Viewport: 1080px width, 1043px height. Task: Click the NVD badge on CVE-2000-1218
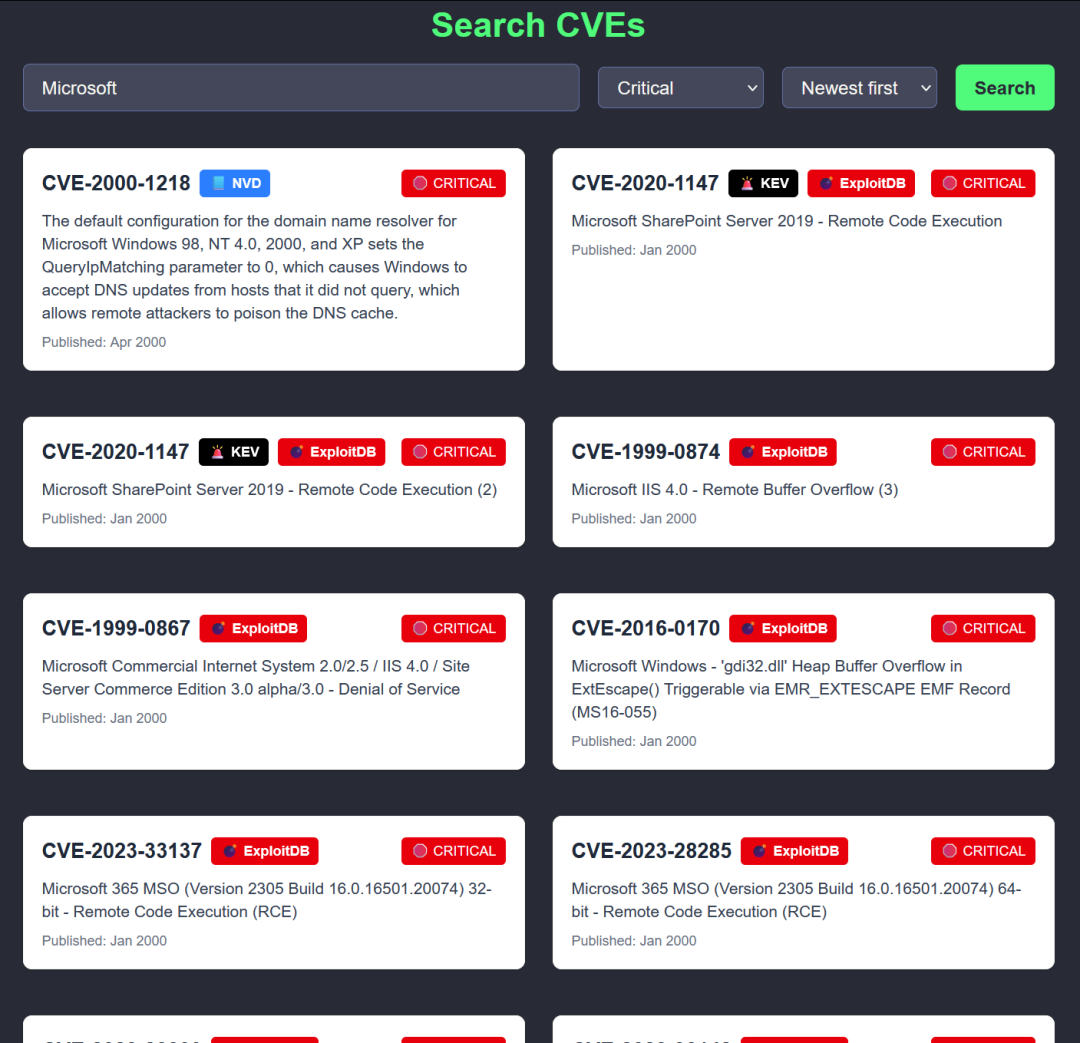(235, 183)
